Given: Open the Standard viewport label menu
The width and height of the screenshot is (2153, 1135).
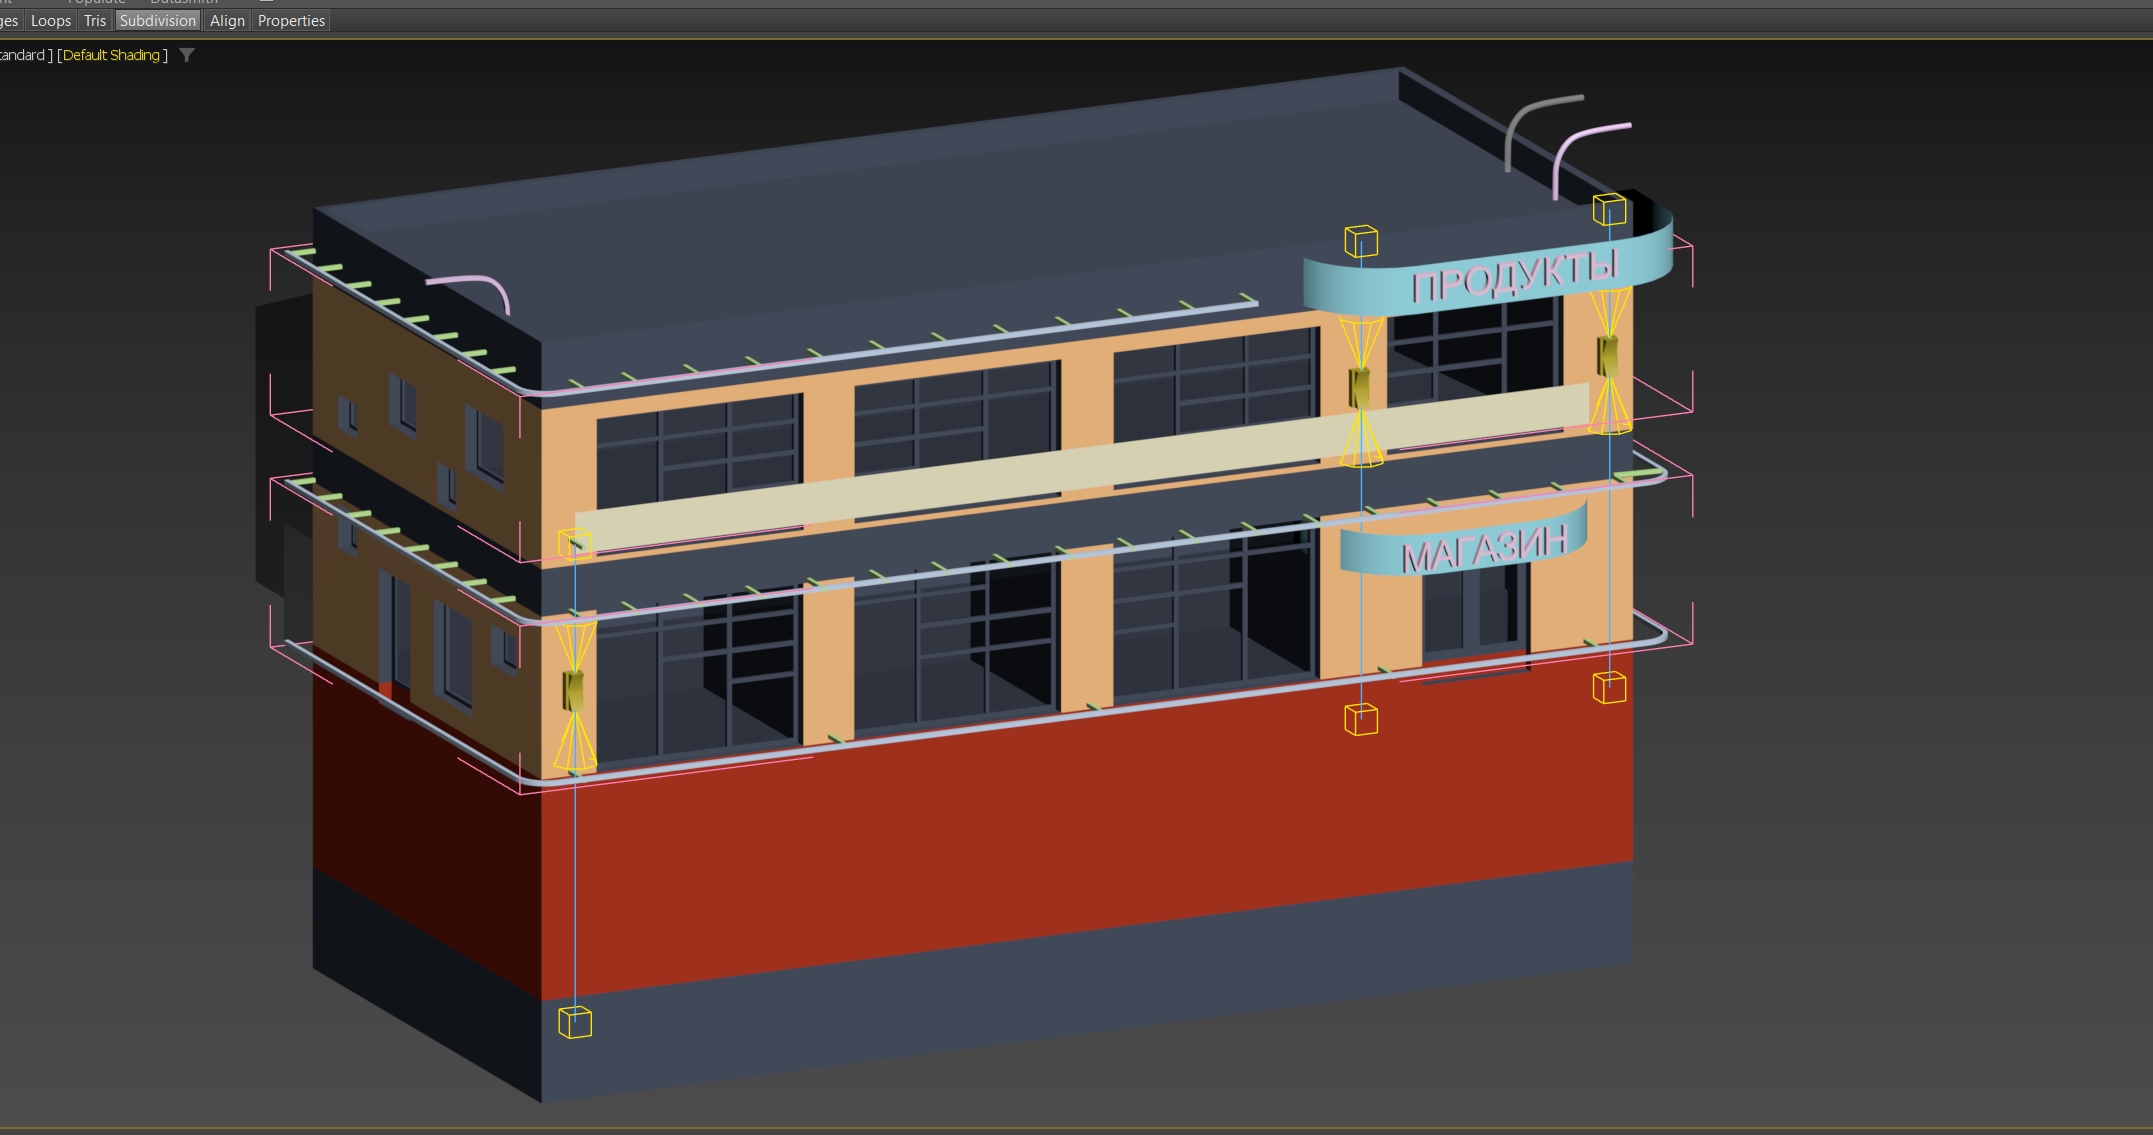Looking at the screenshot, I should (x=22, y=55).
